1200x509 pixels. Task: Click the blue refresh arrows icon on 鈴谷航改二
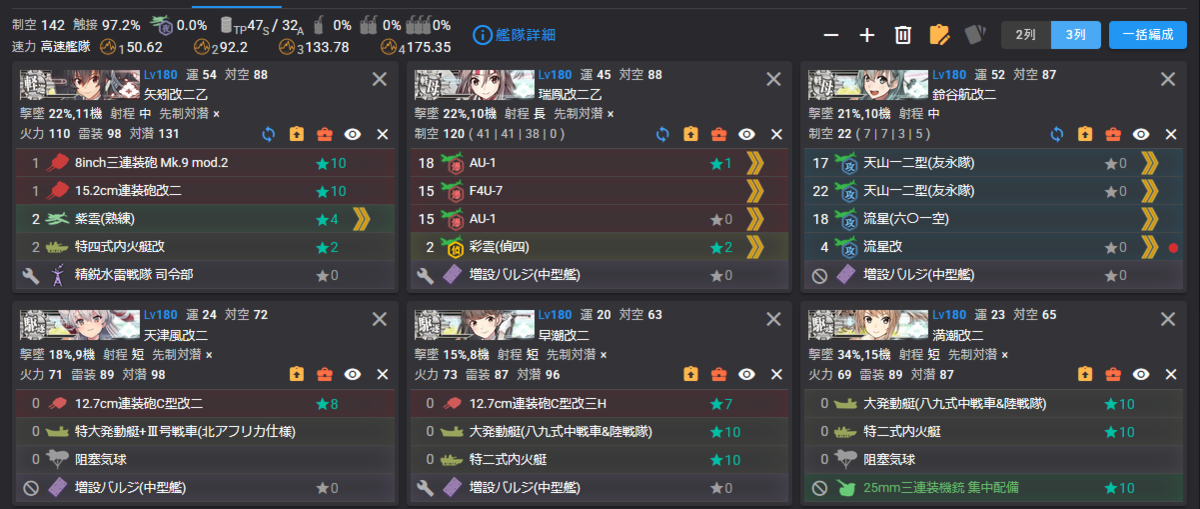[1057, 134]
